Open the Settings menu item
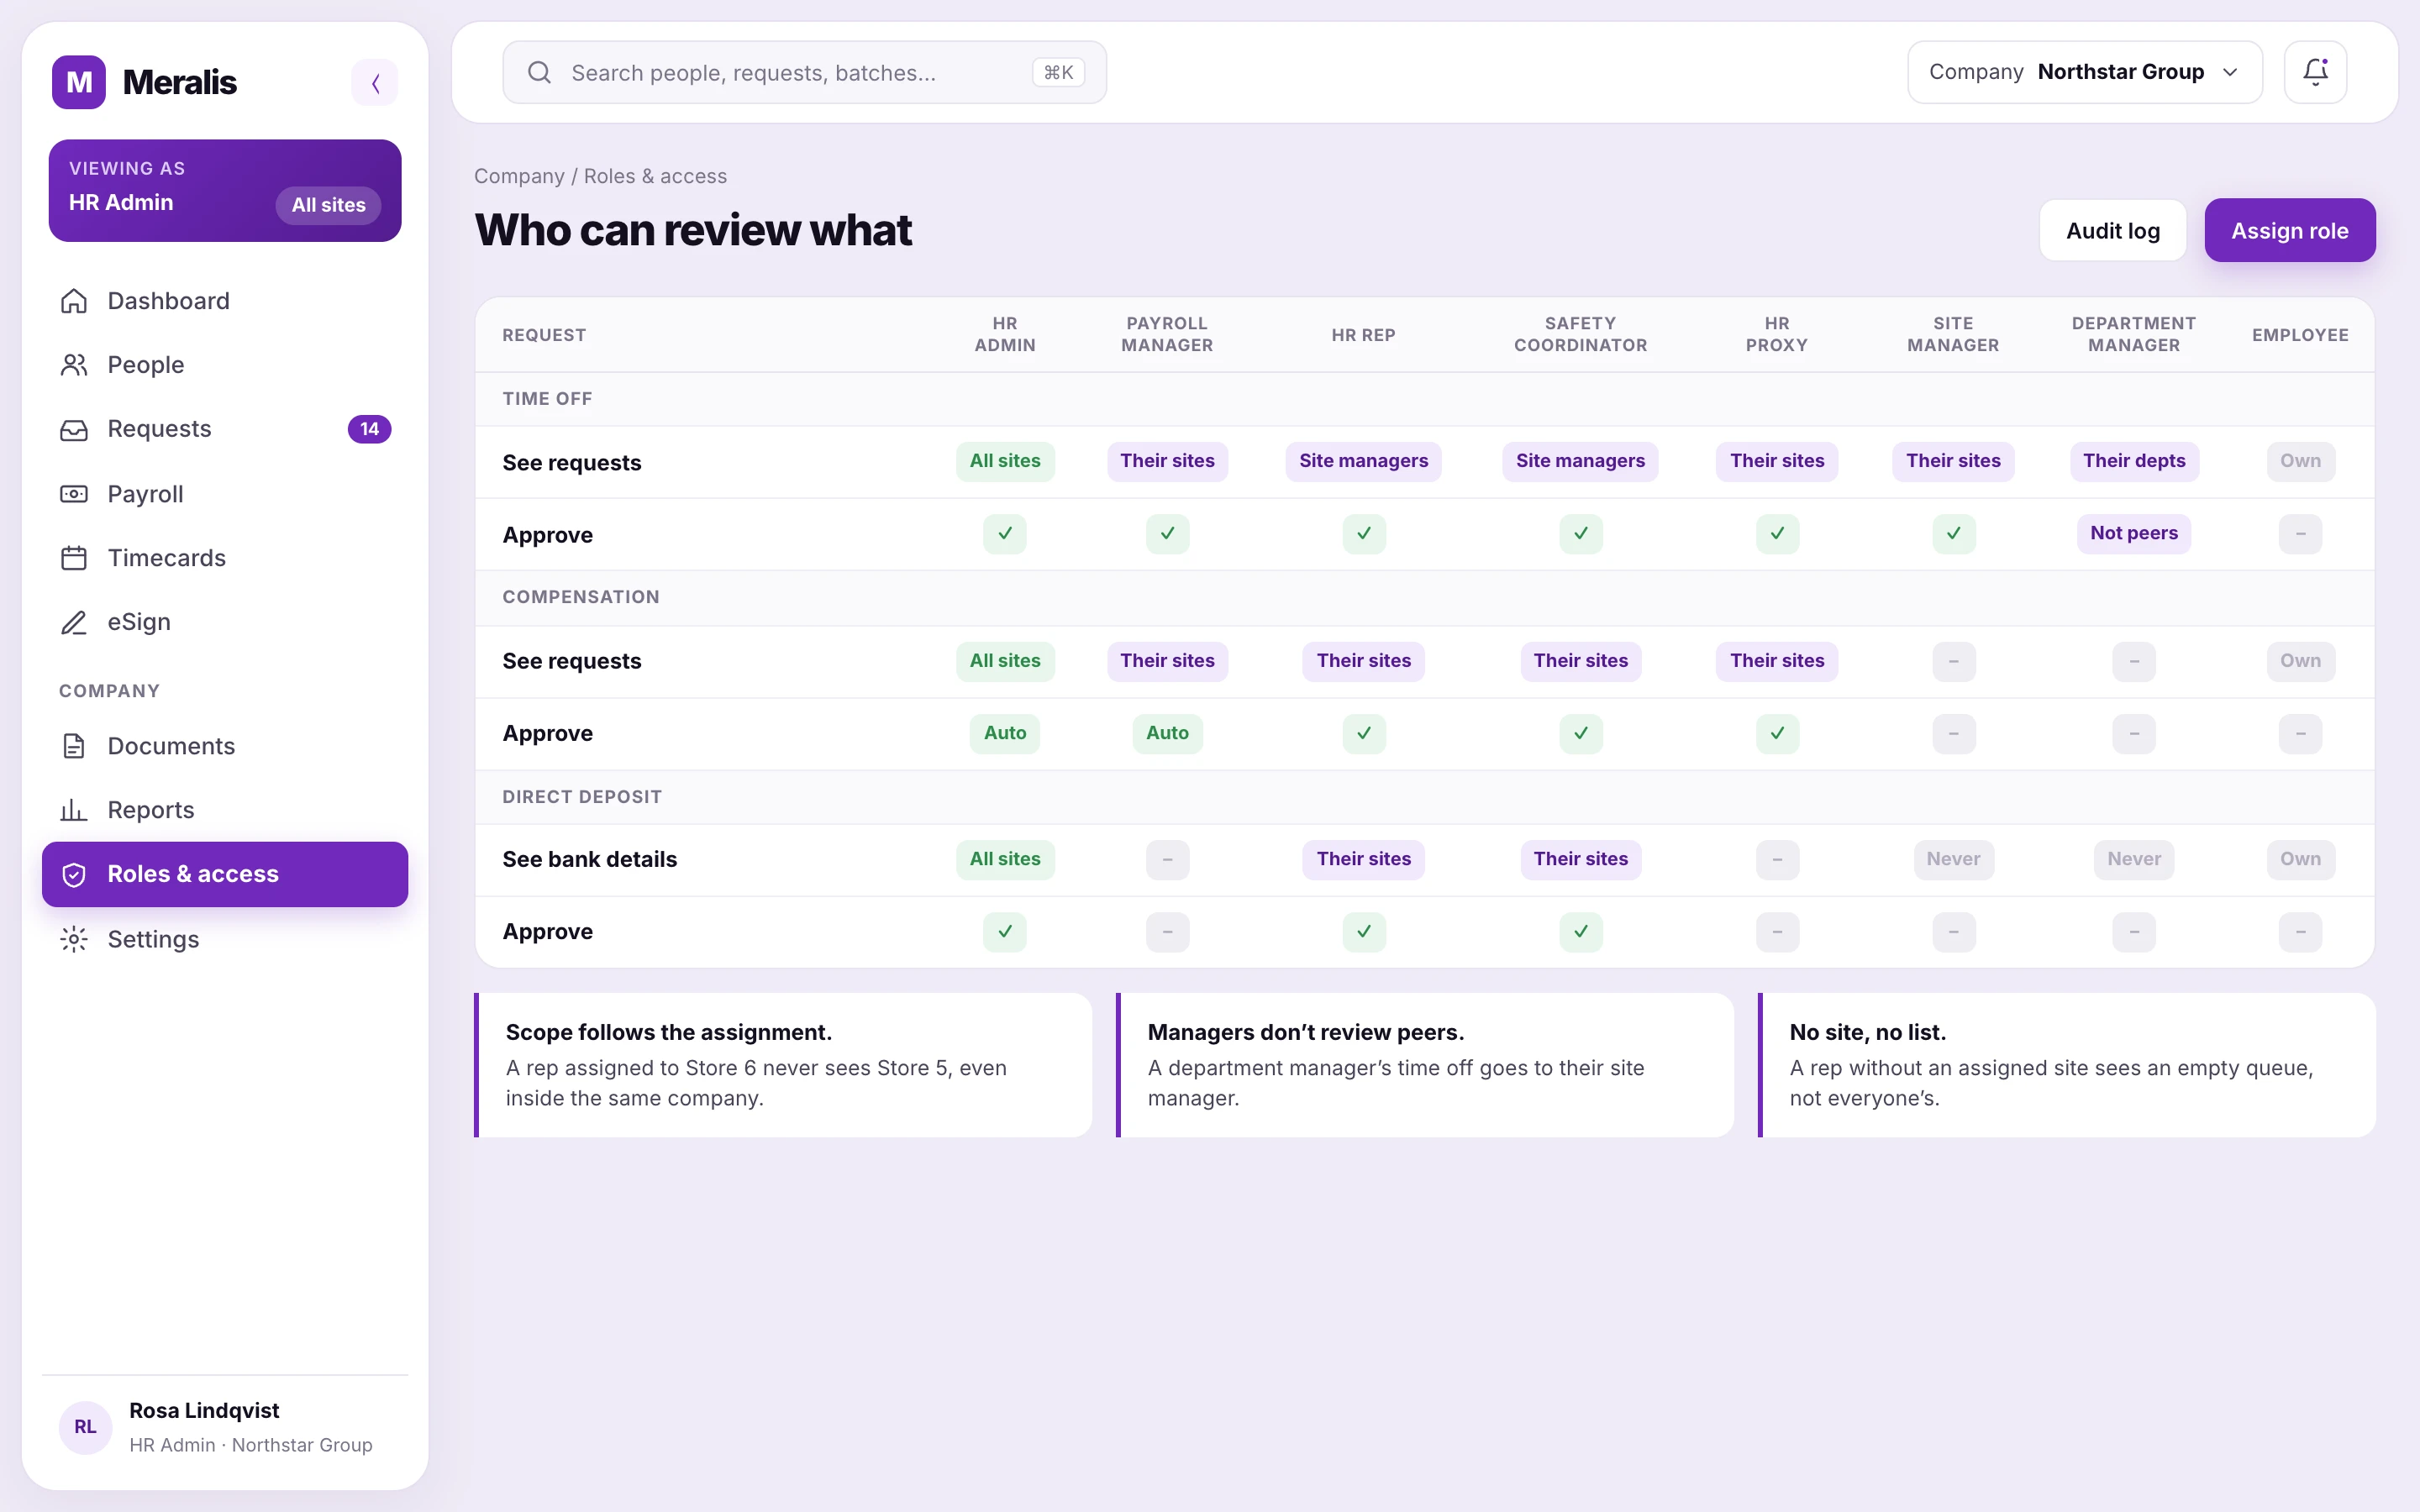 tap(225, 939)
